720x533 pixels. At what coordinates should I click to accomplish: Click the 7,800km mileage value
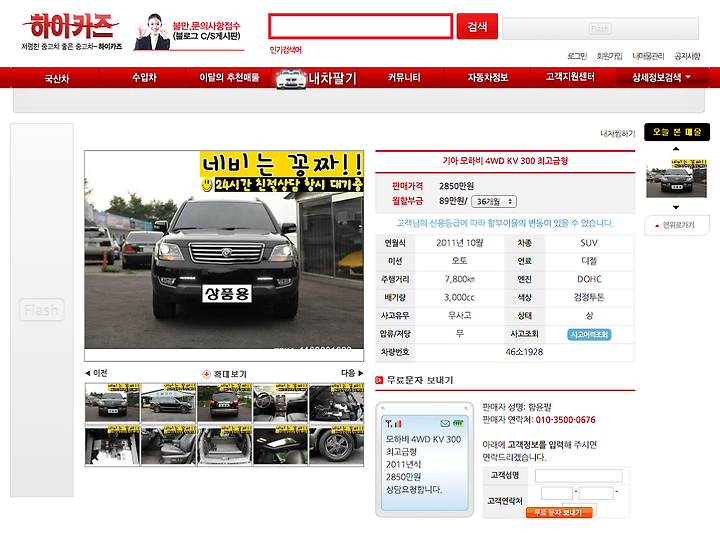pyautogui.click(x=460, y=279)
